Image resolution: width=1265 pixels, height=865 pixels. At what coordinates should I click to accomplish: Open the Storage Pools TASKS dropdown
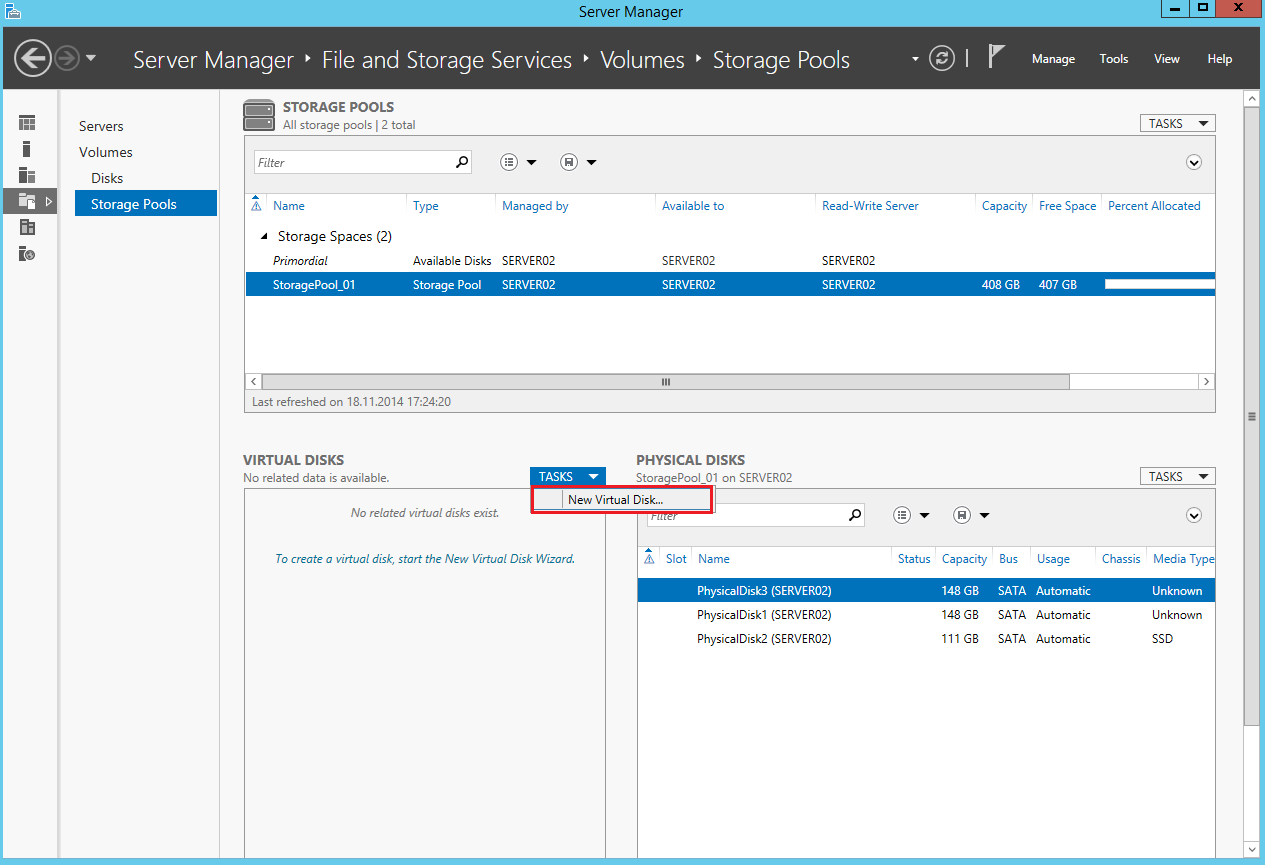coord(1178,123)
